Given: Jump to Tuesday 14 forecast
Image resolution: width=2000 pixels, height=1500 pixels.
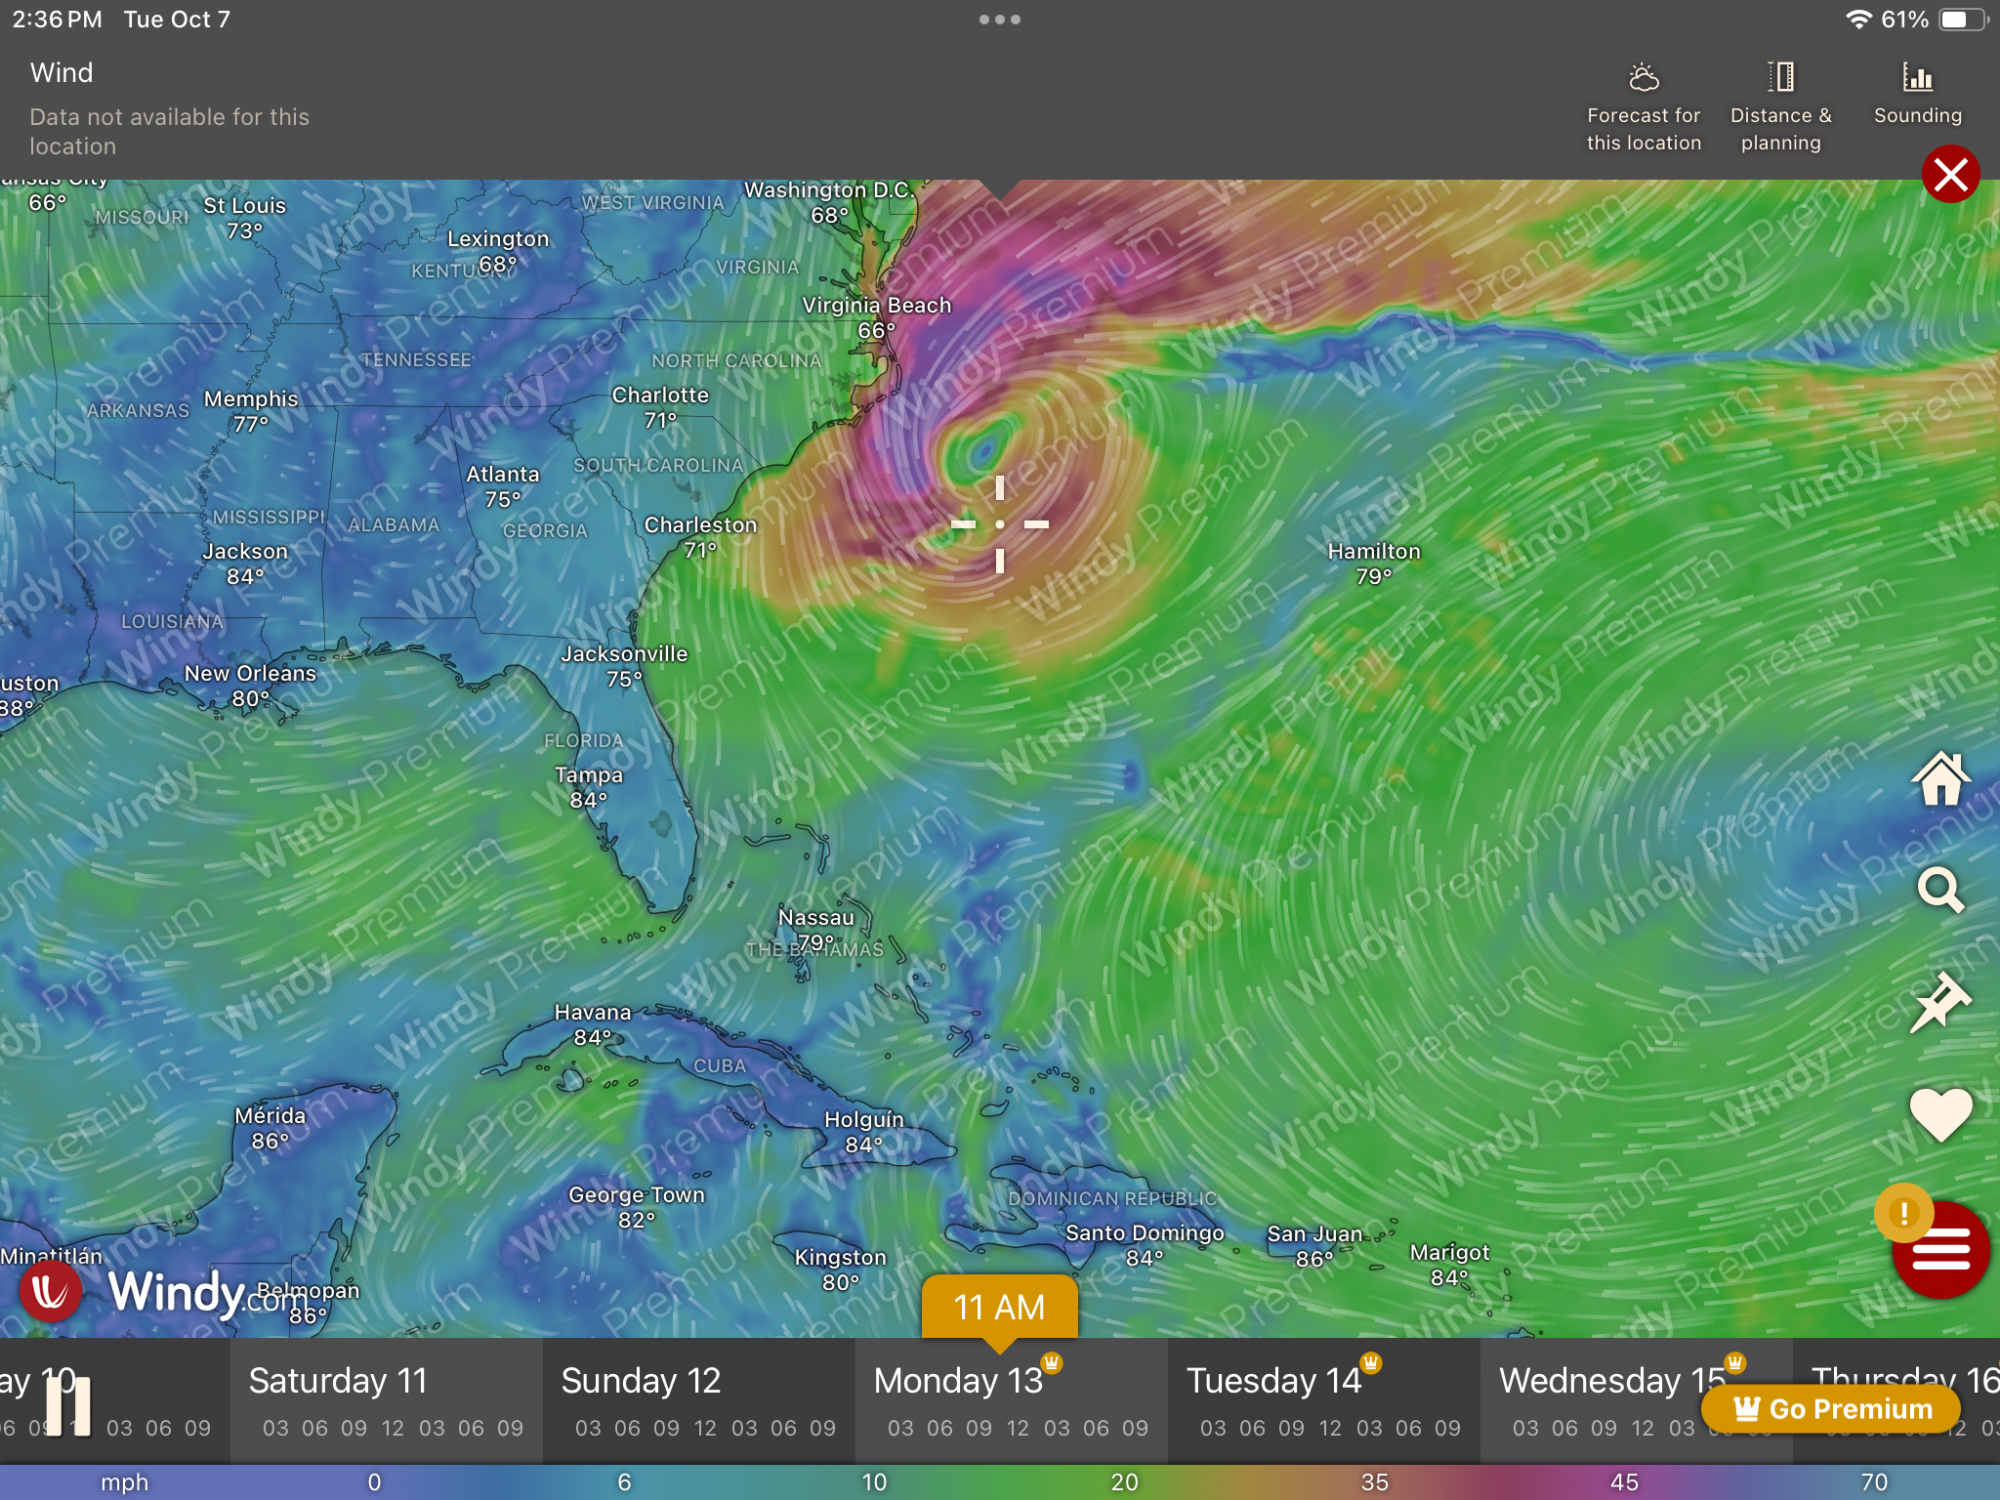Looking at the screenshot, I should [x=1273, y=1381].
